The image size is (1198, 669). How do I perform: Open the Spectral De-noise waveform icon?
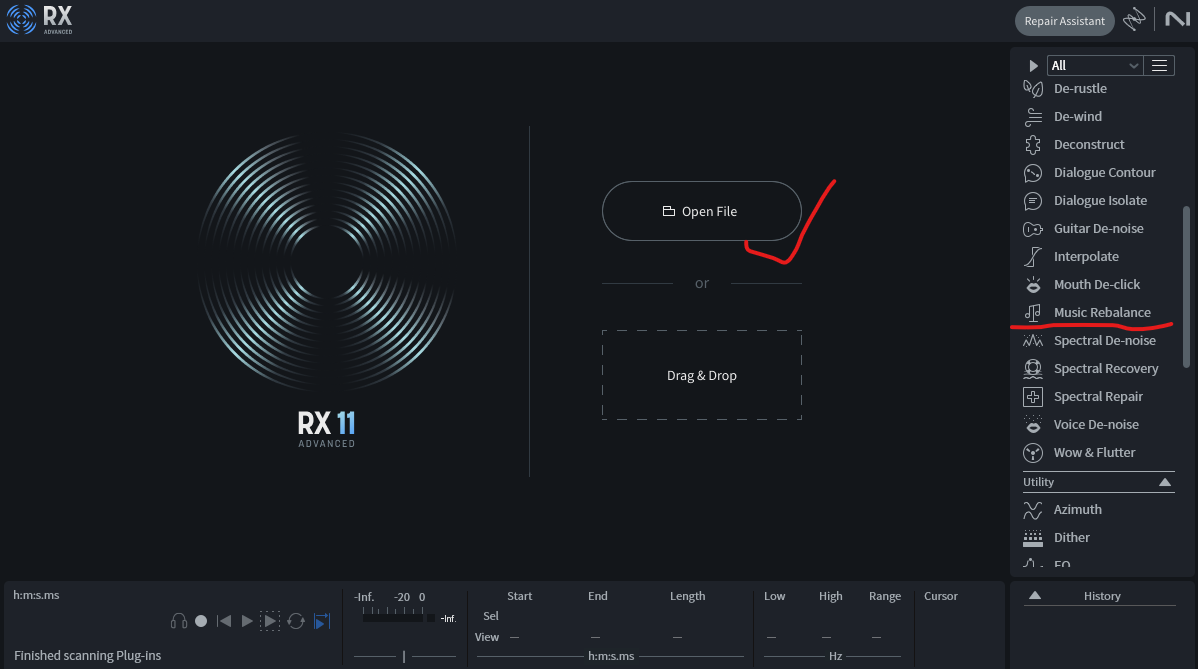(1033, 341)
